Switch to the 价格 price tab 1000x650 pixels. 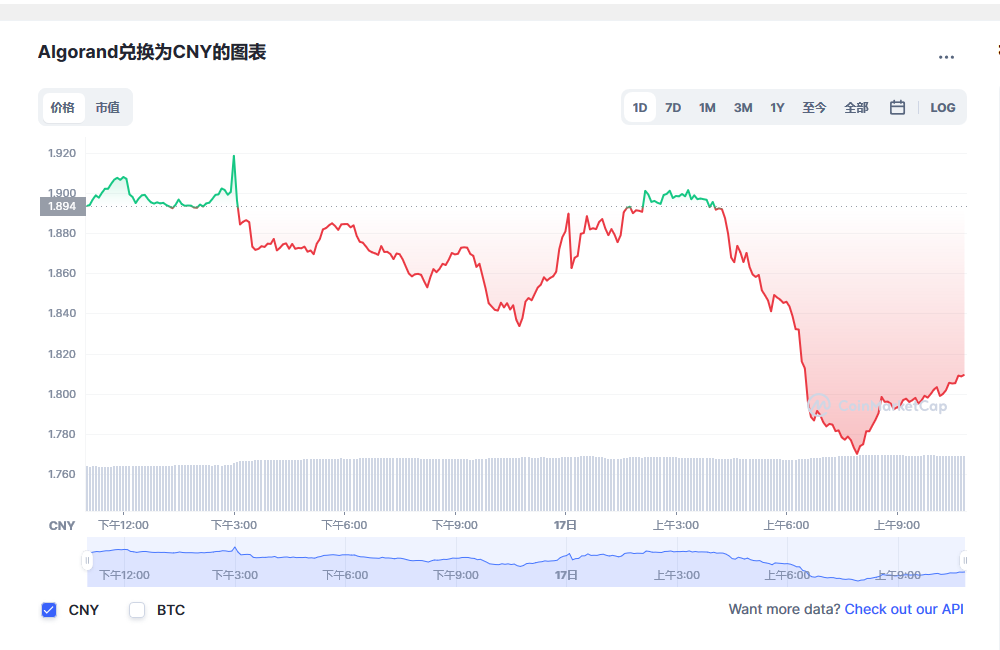click(x=63, y=107)
